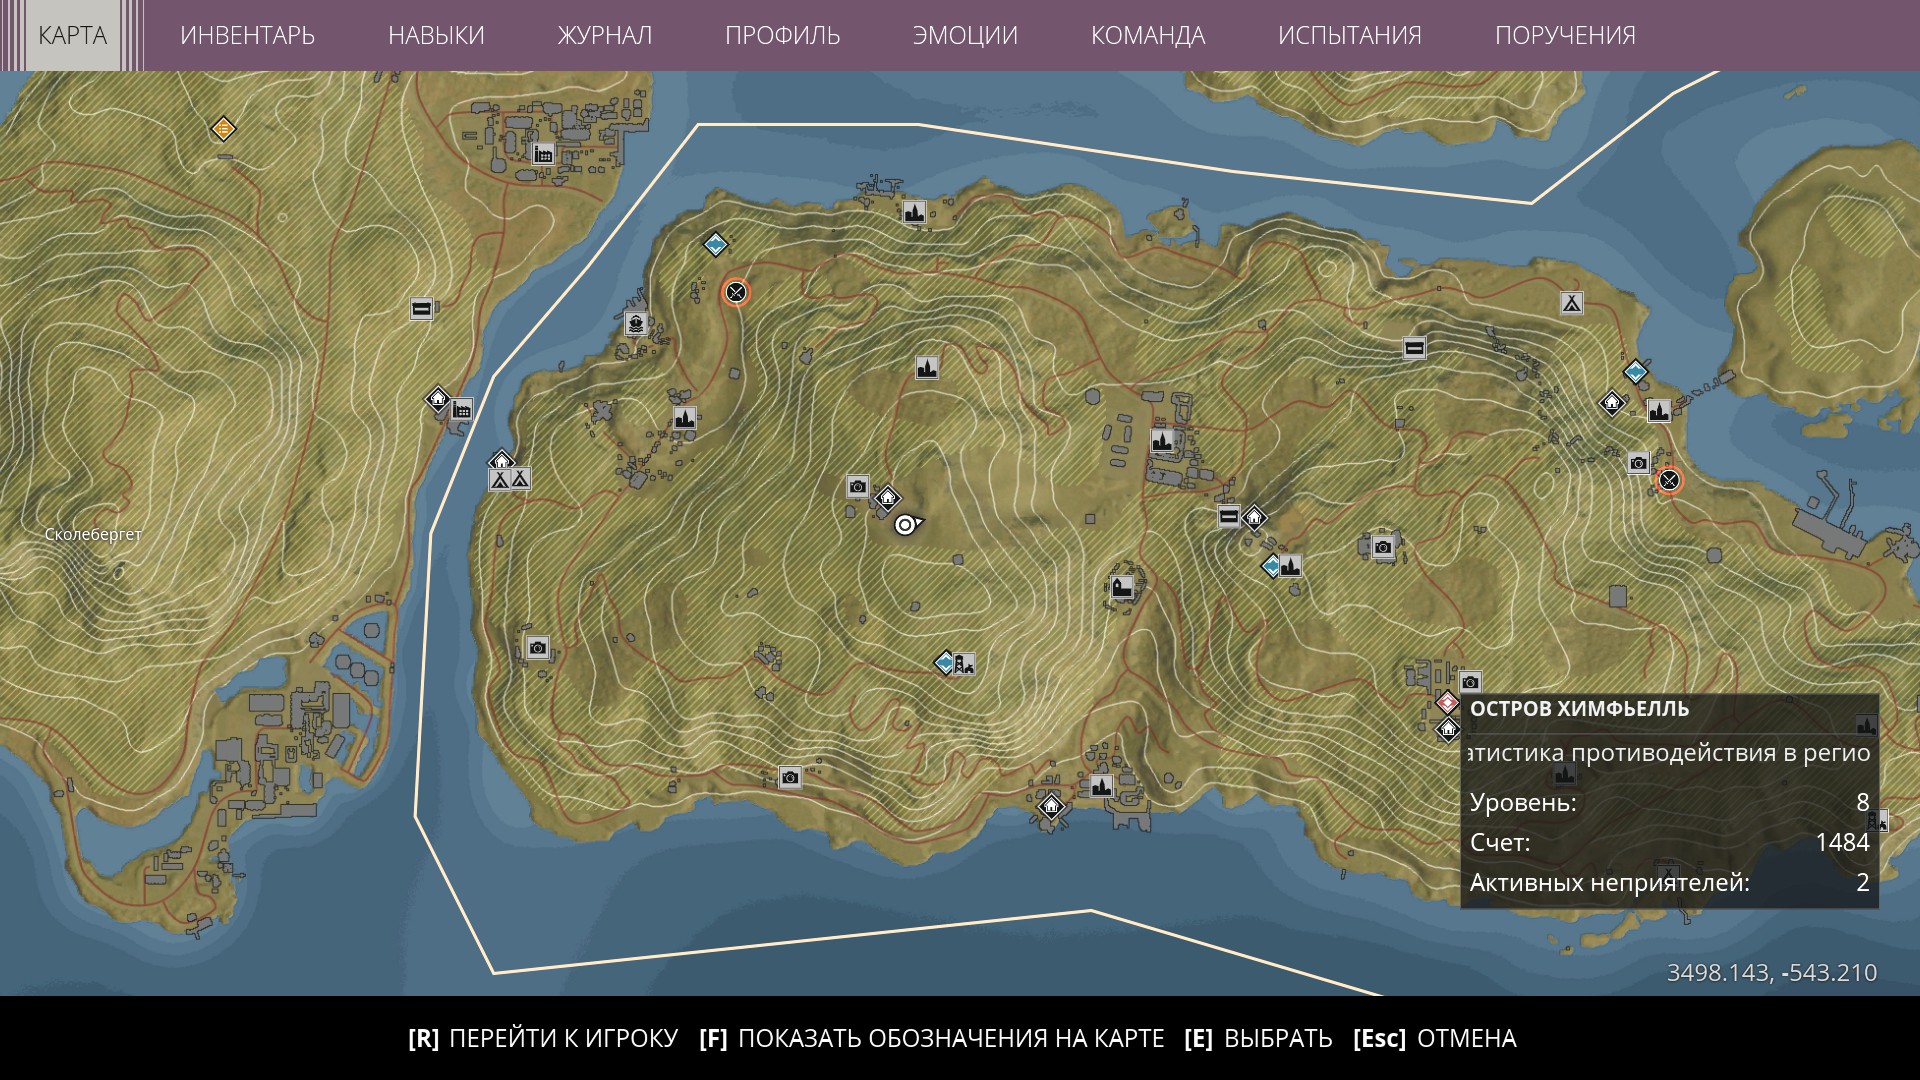Screen dimensions: 1920x1080
Task: Click the bunker icon in the northeast hills
Action: point(1414,348)
